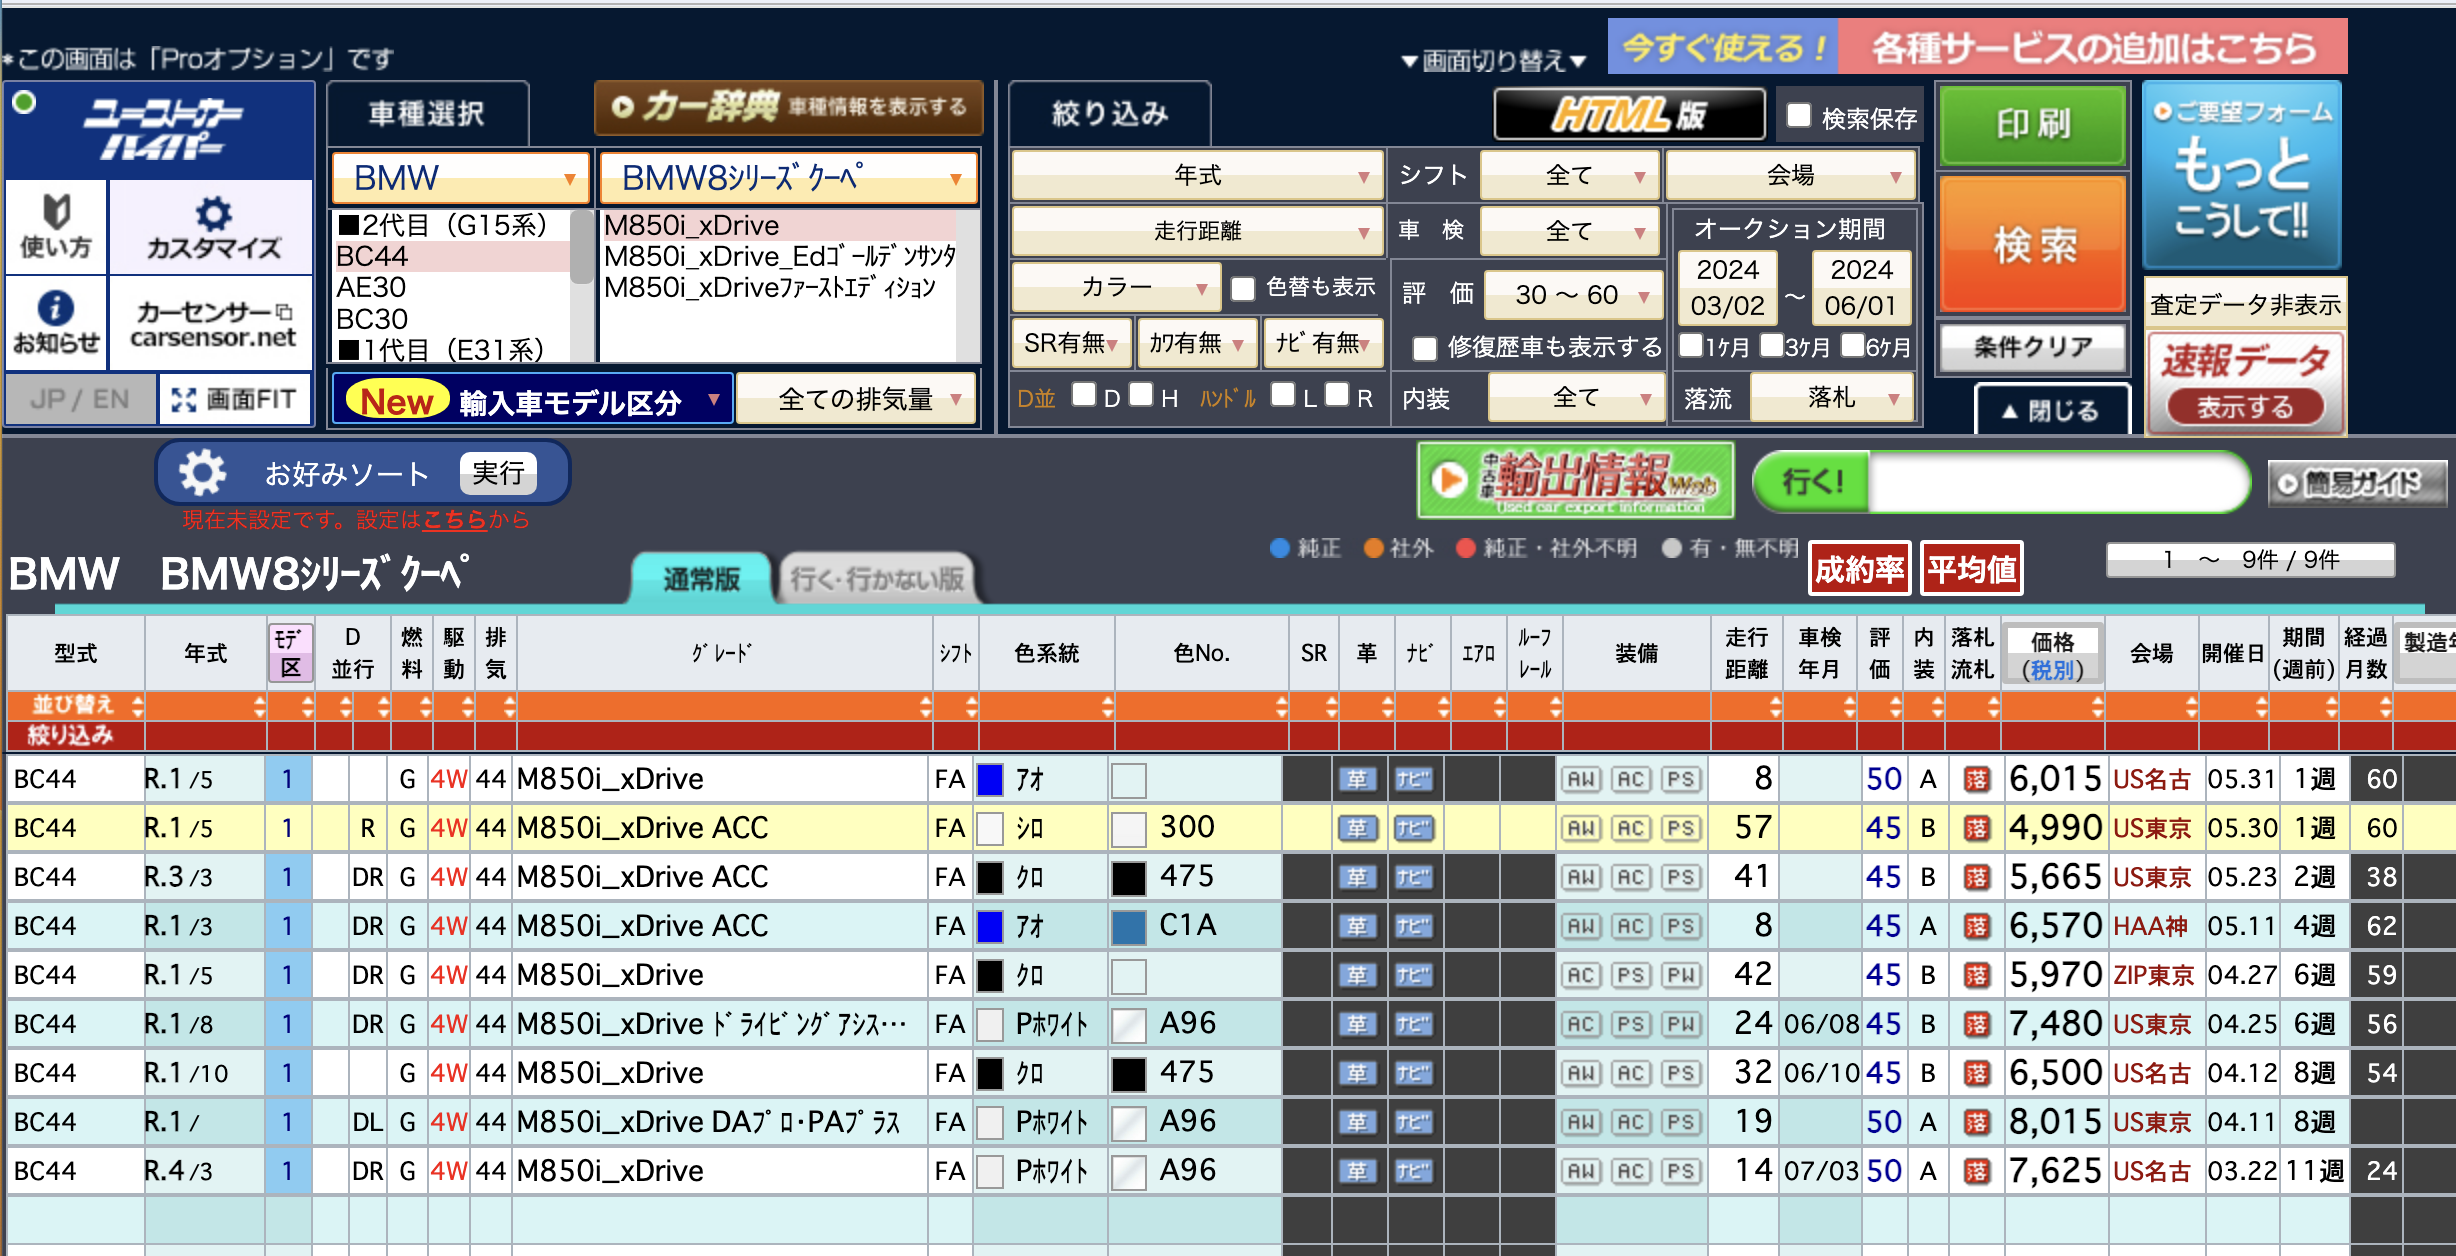Click AW equipment icon in the 5,665 row

click(x=1581, y=877)
